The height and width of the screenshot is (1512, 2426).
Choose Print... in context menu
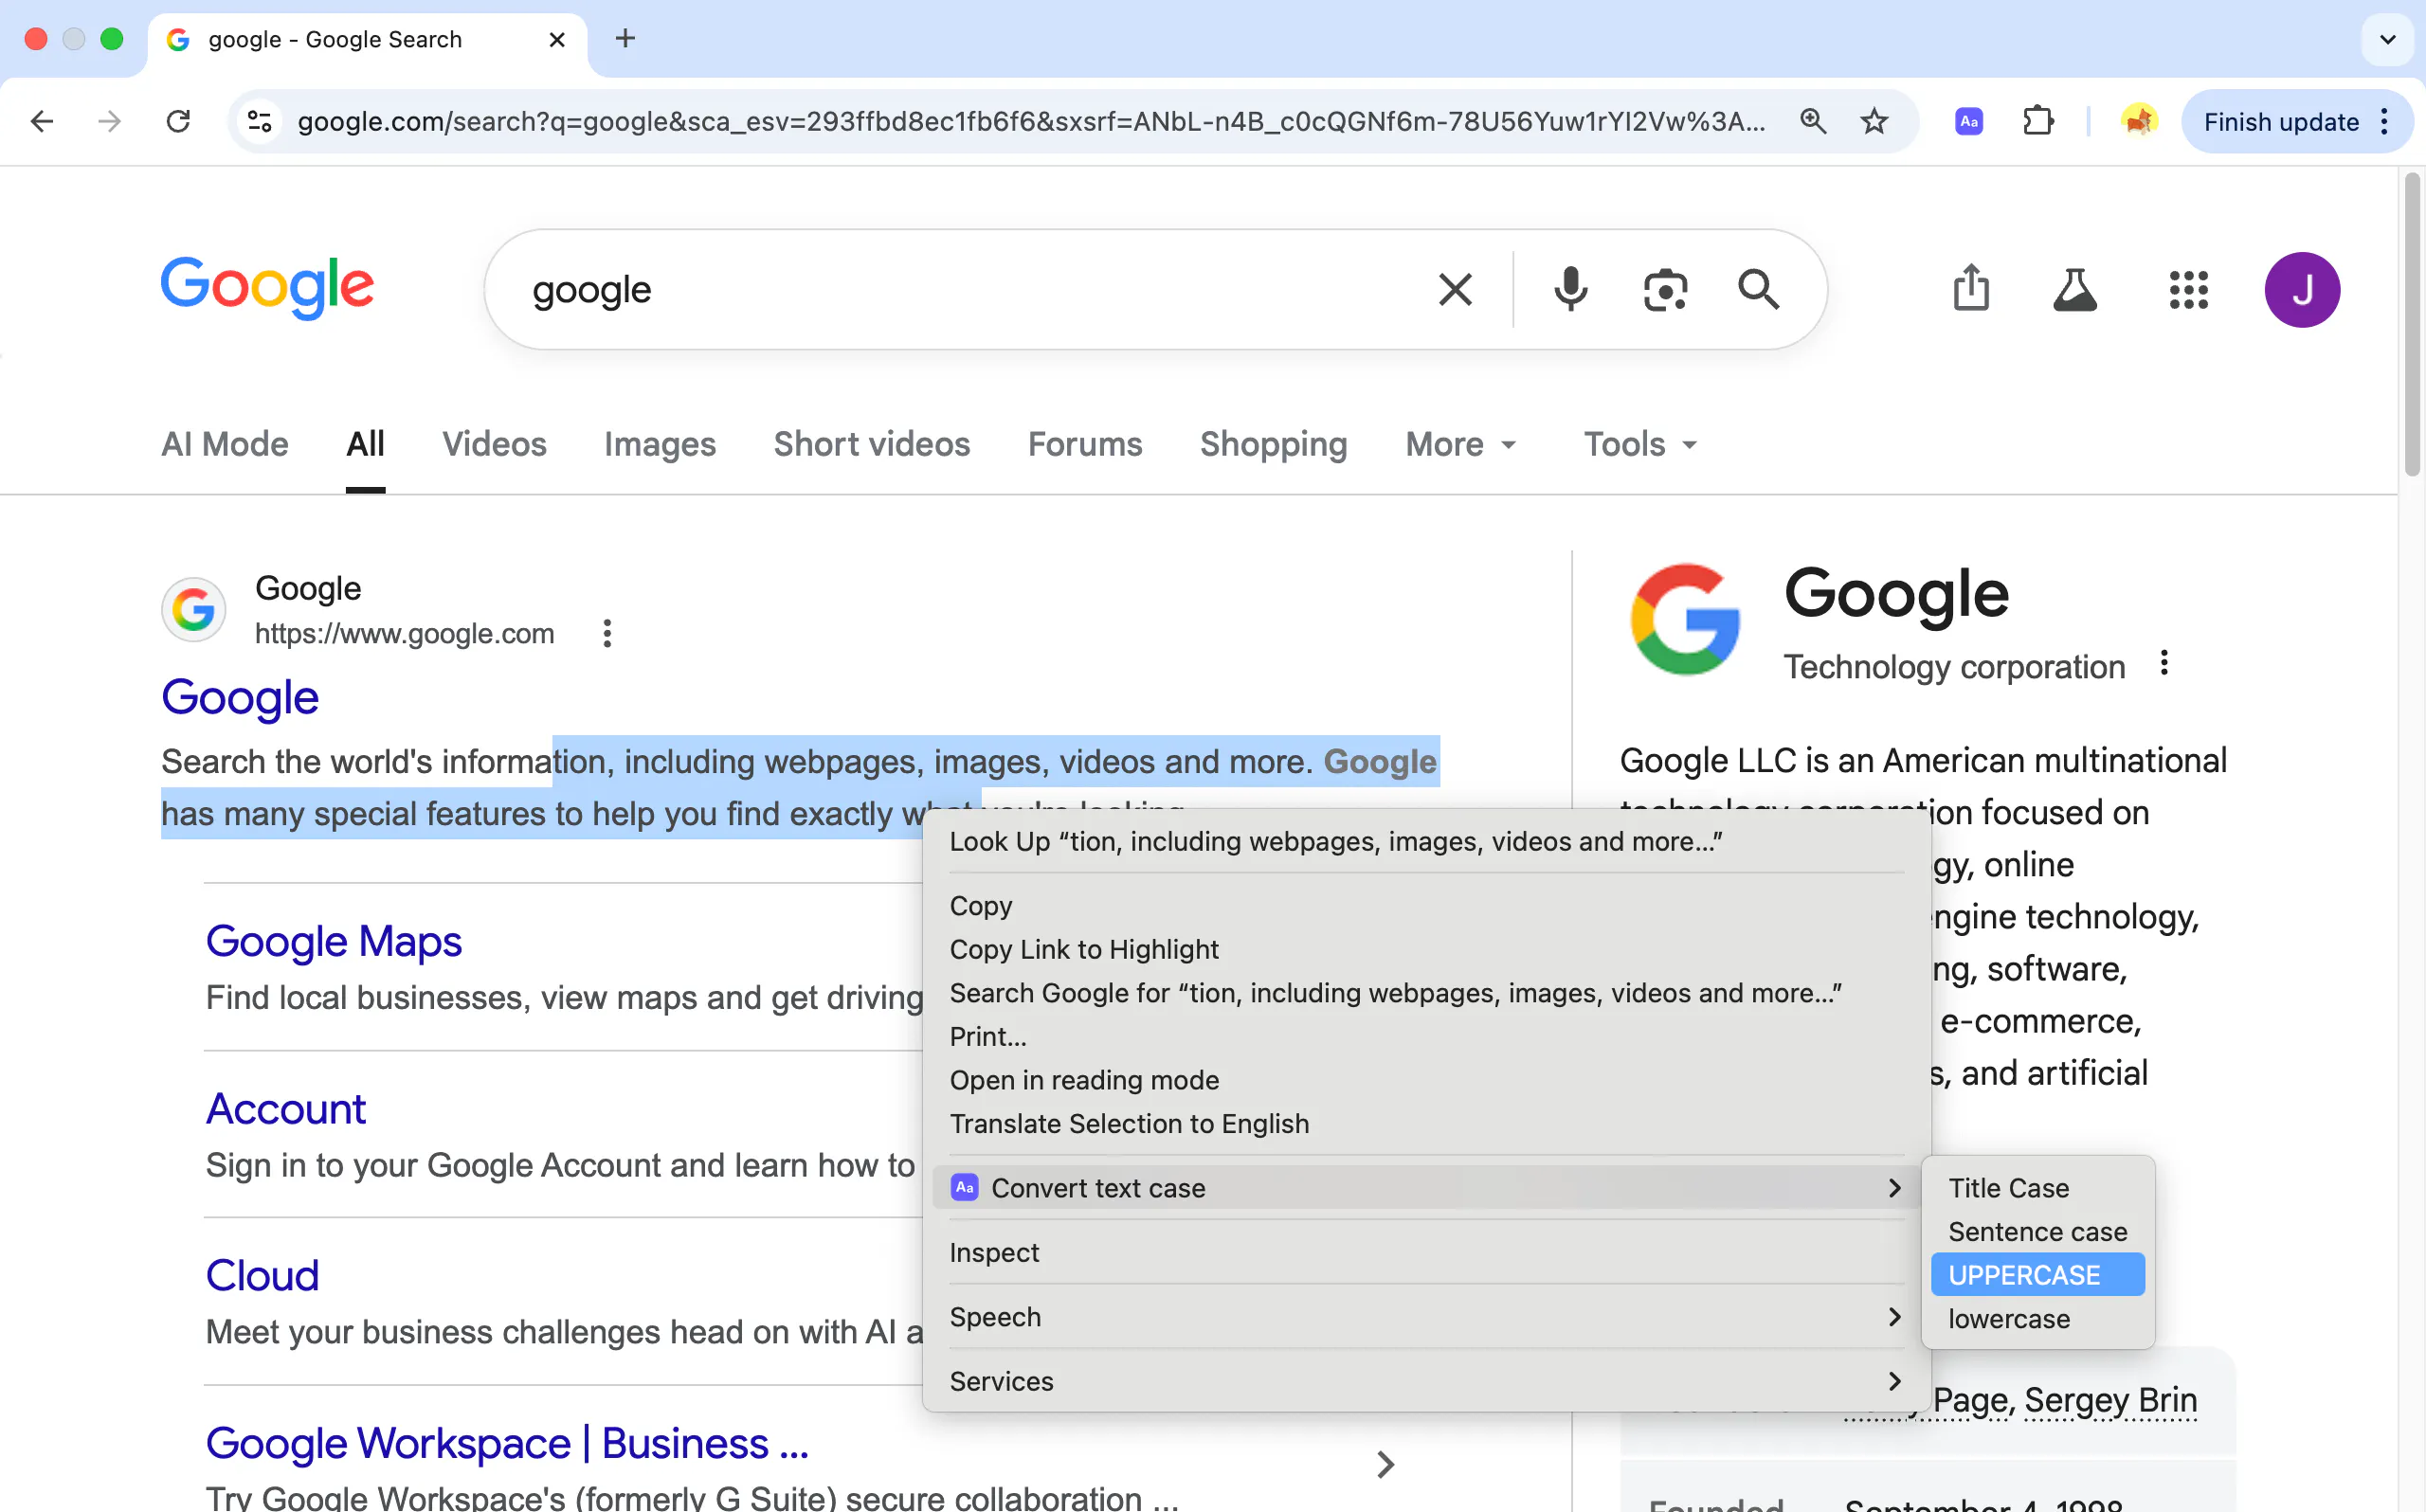1426,1036
